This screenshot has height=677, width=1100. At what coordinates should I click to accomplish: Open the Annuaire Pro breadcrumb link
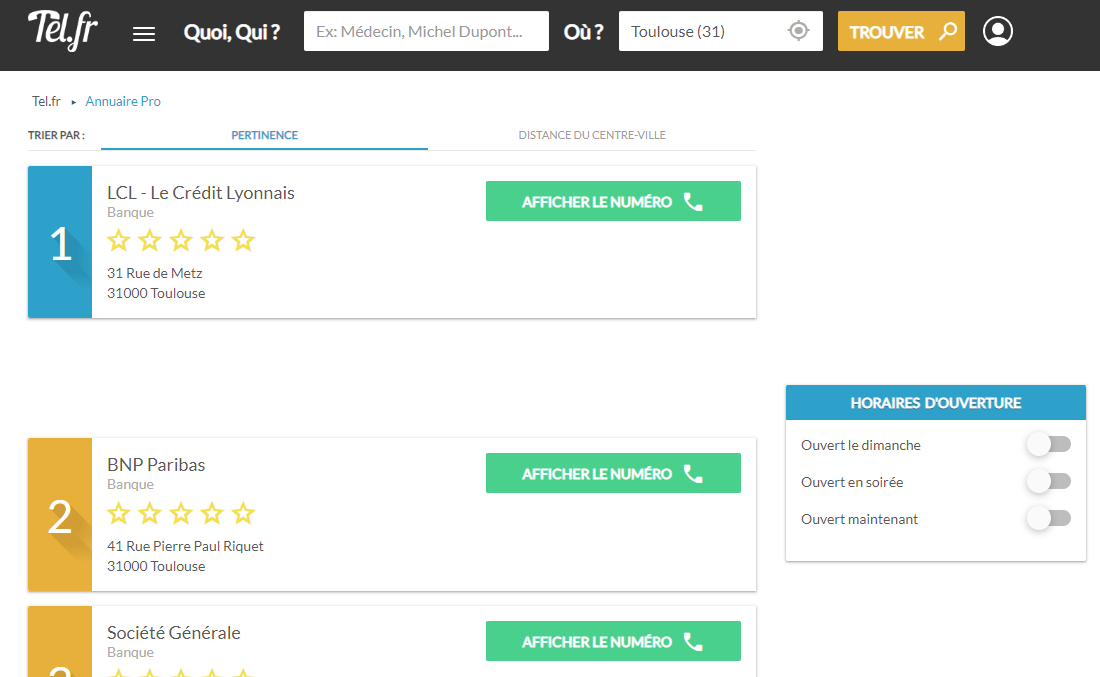click(x=123, y=101)
